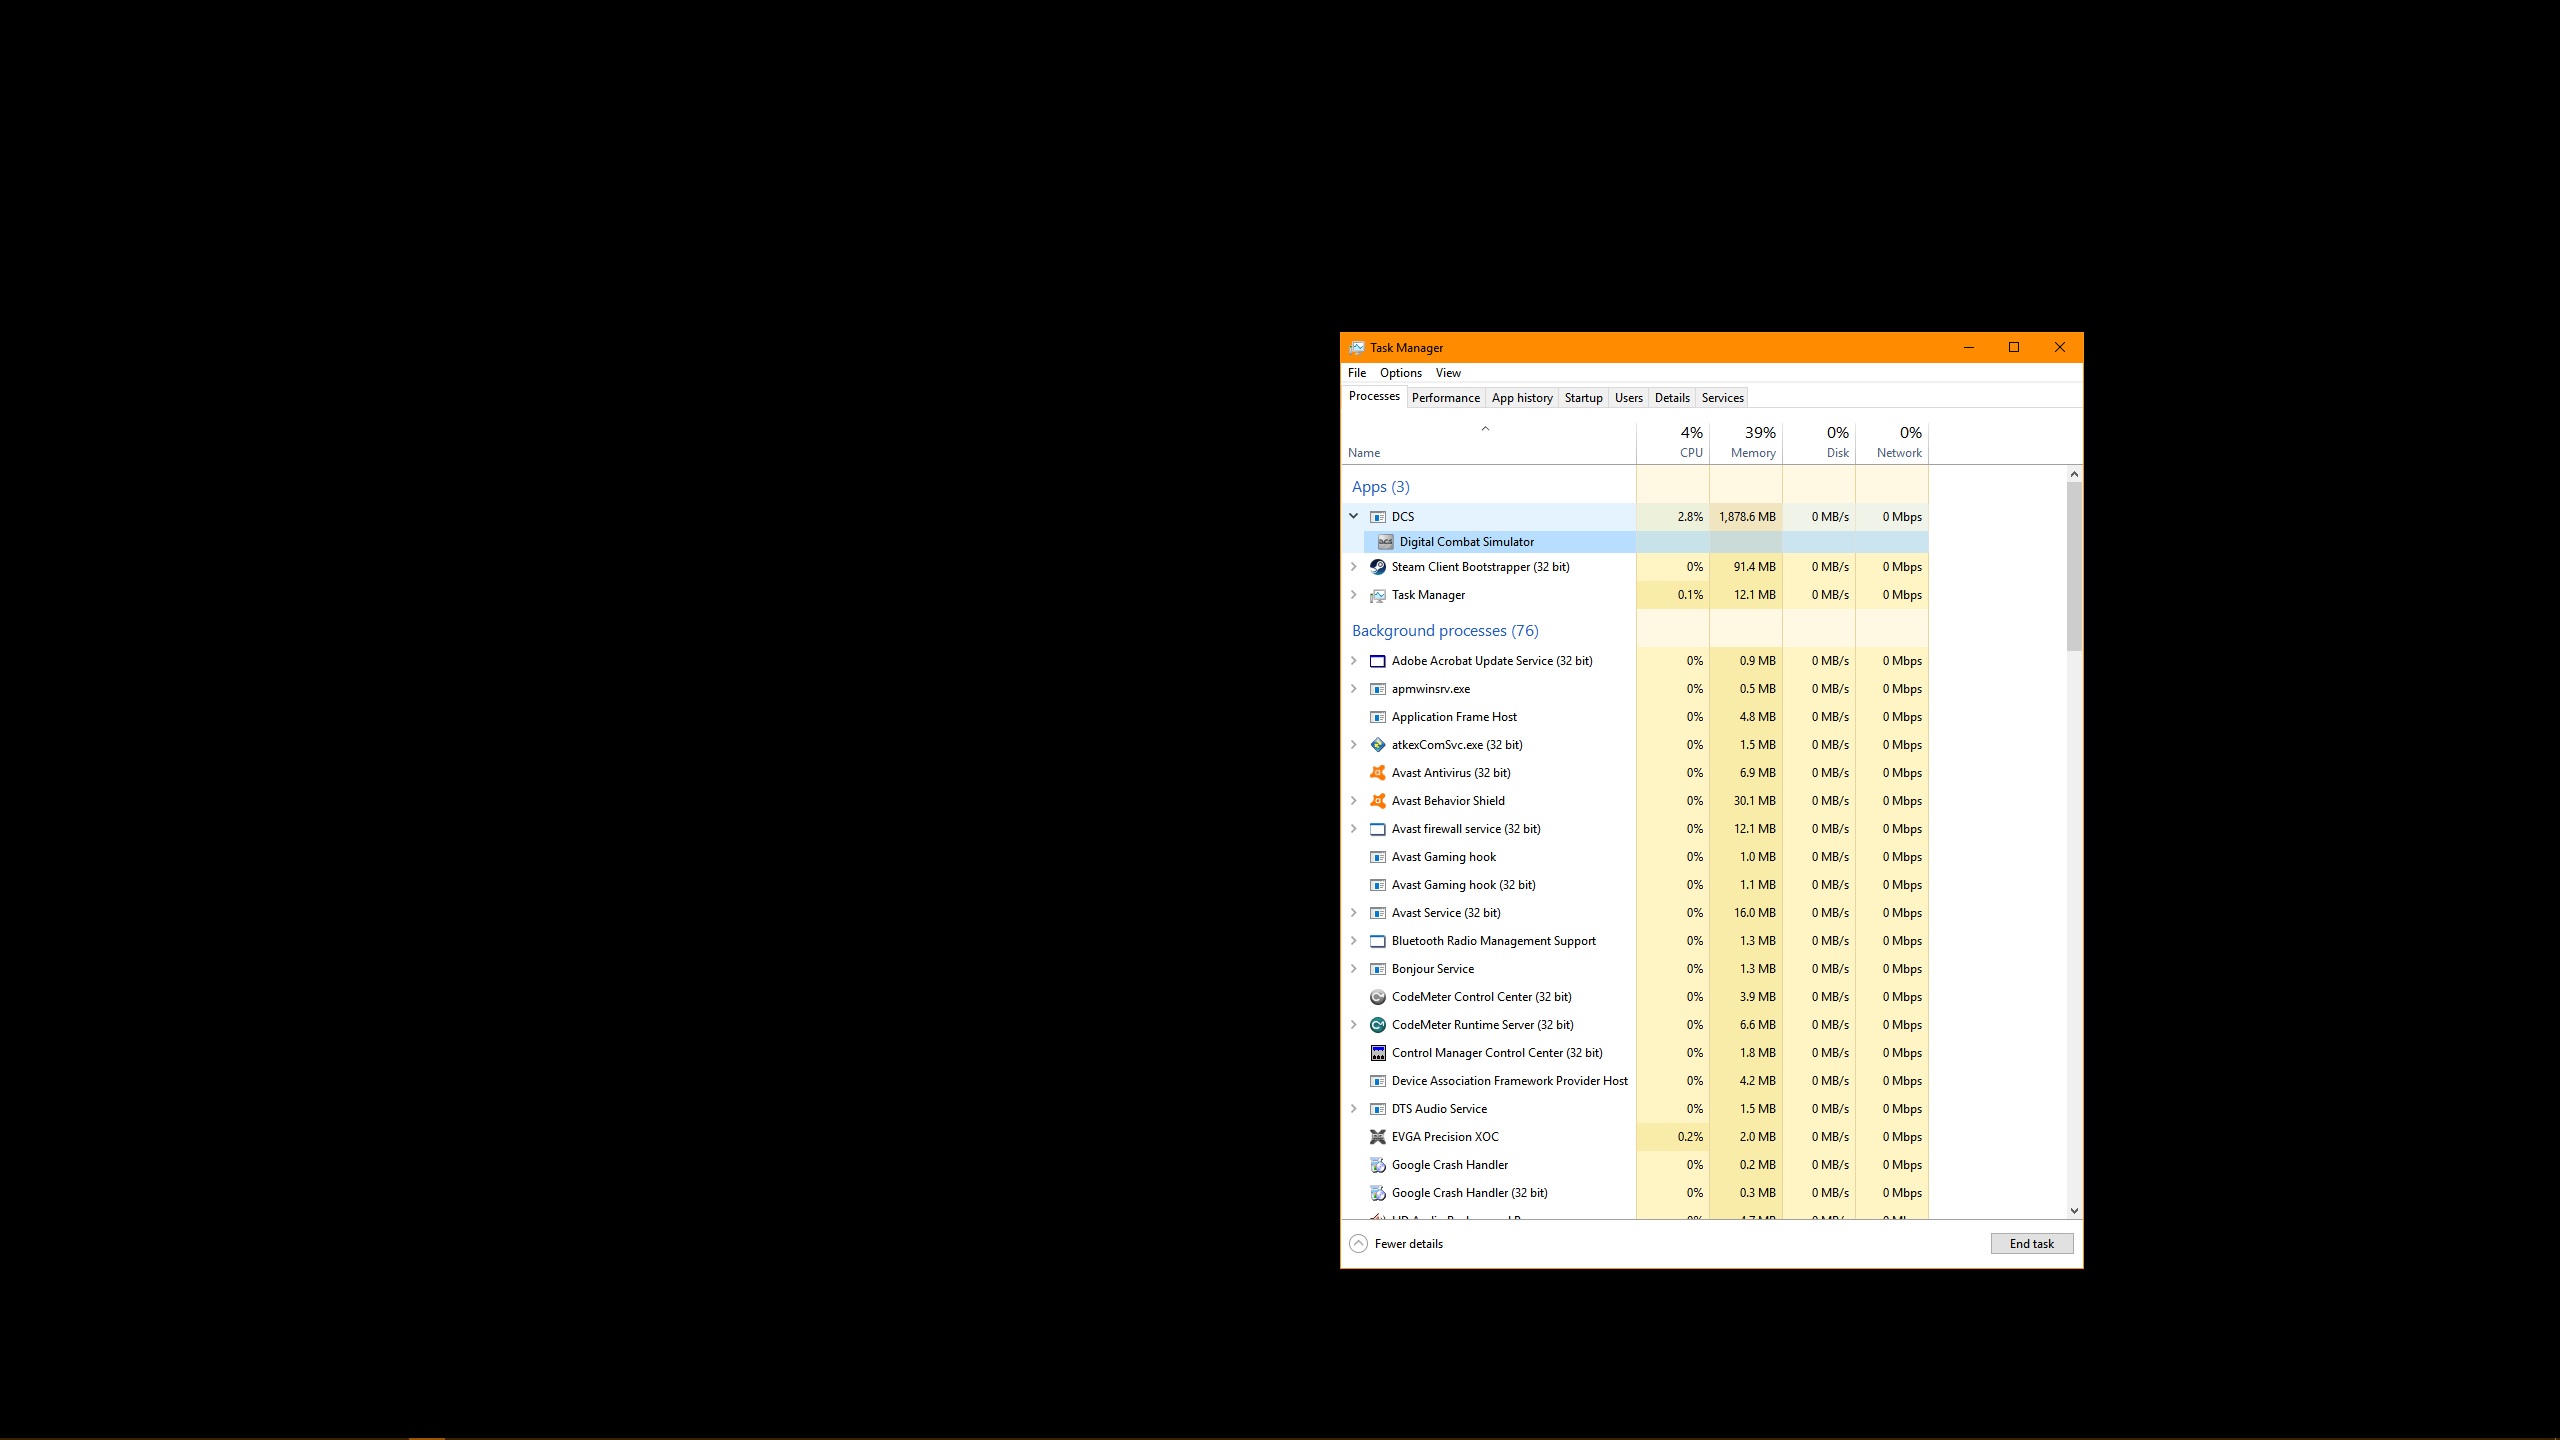Open the Options menu
2560x1440 pixels.
(x=1401, y=373)
